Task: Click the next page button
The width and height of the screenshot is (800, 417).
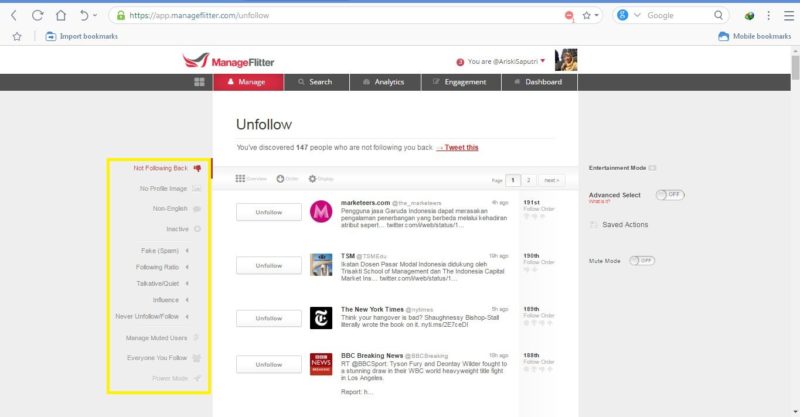Action: (551, 180)
